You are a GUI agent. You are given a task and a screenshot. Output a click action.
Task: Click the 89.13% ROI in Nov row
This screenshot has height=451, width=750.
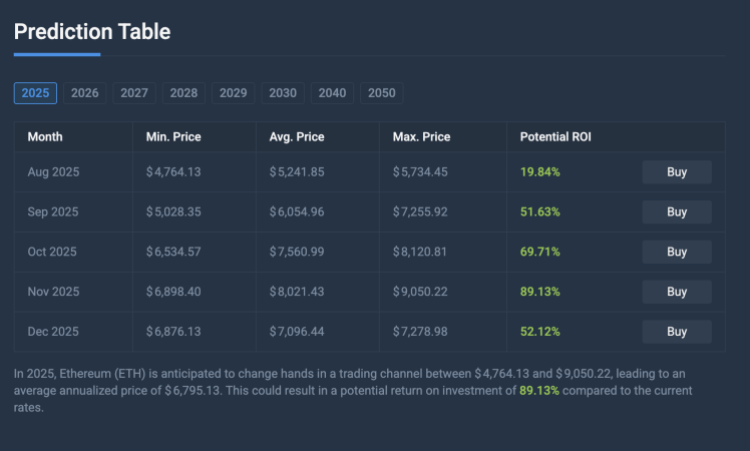[540, 292]
